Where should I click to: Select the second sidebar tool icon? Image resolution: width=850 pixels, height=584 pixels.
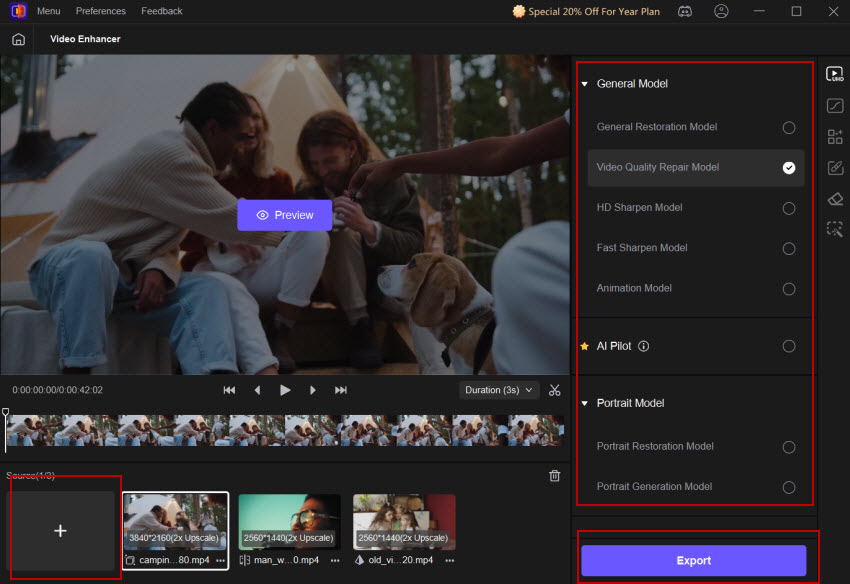click(x=835, y=106)
